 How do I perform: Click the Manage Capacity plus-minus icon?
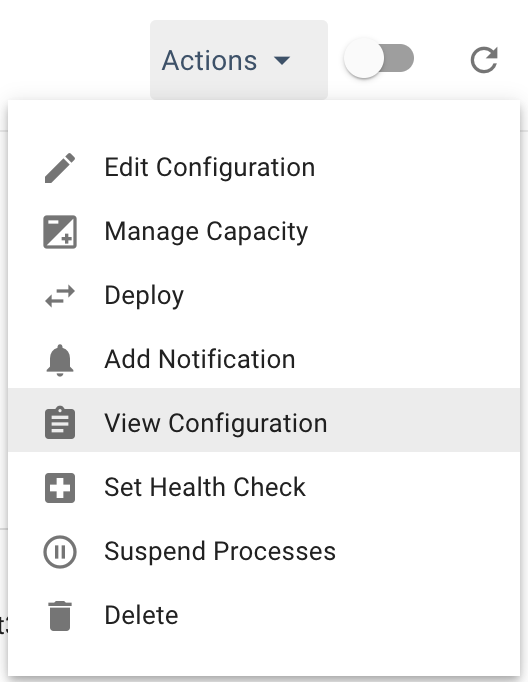[60, 232]
